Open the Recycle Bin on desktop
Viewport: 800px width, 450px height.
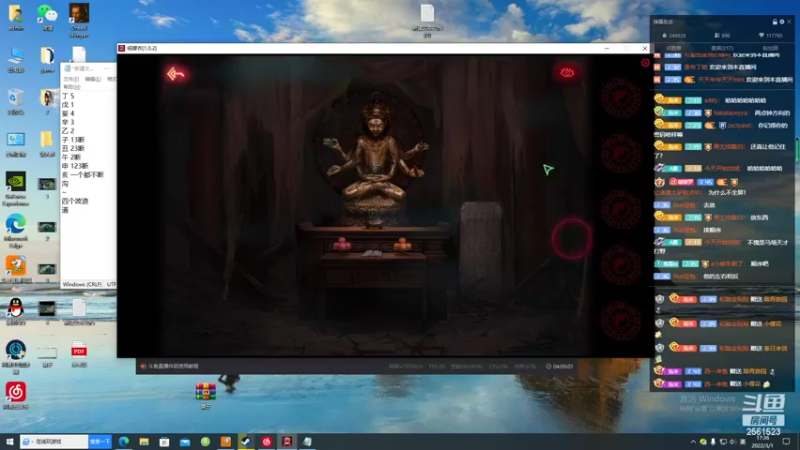pos(16,102)
